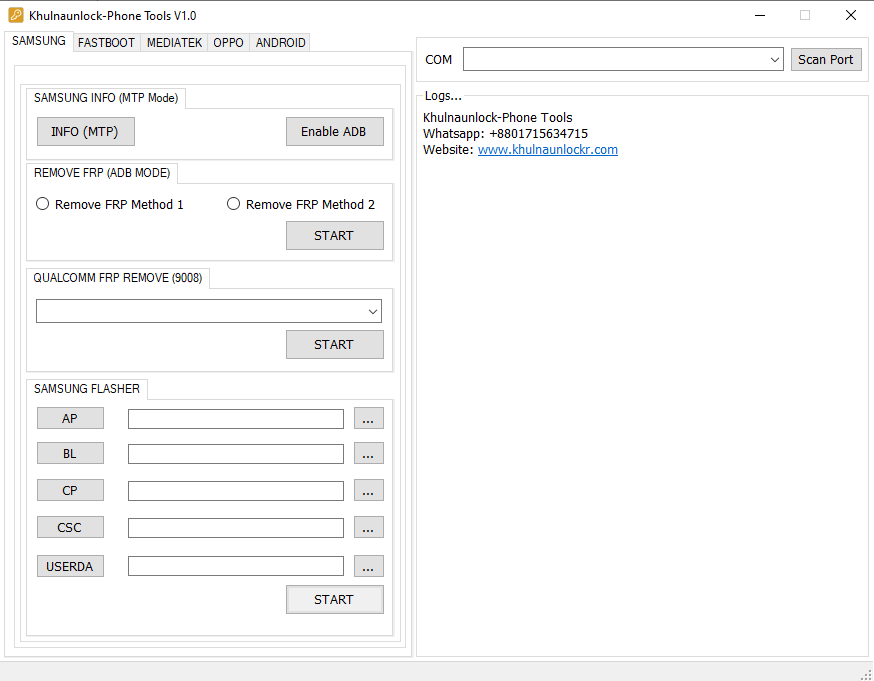Focus the BL file path field

pyautogui.click(x=236, y=454)
